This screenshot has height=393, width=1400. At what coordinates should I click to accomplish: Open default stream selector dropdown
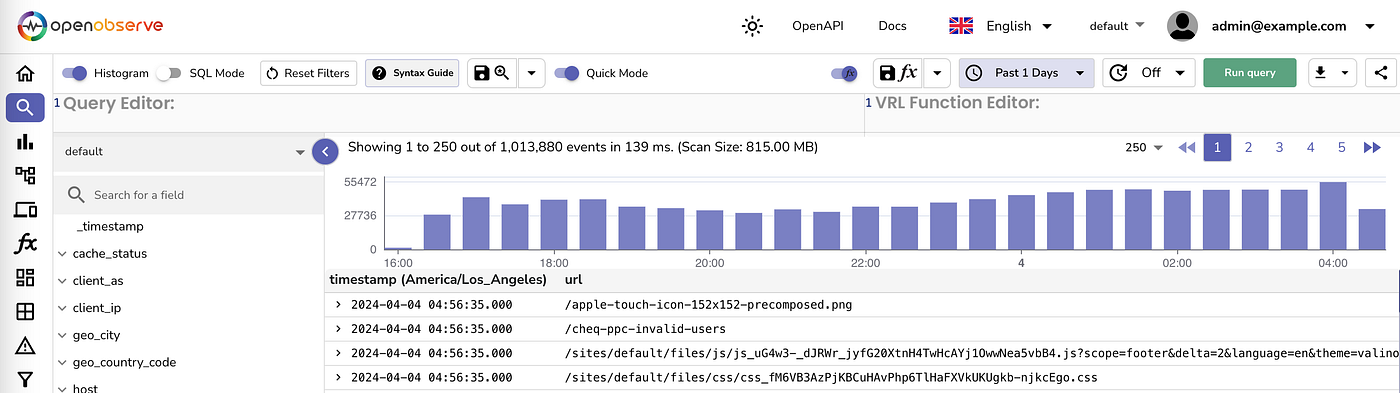click(187, 152)
